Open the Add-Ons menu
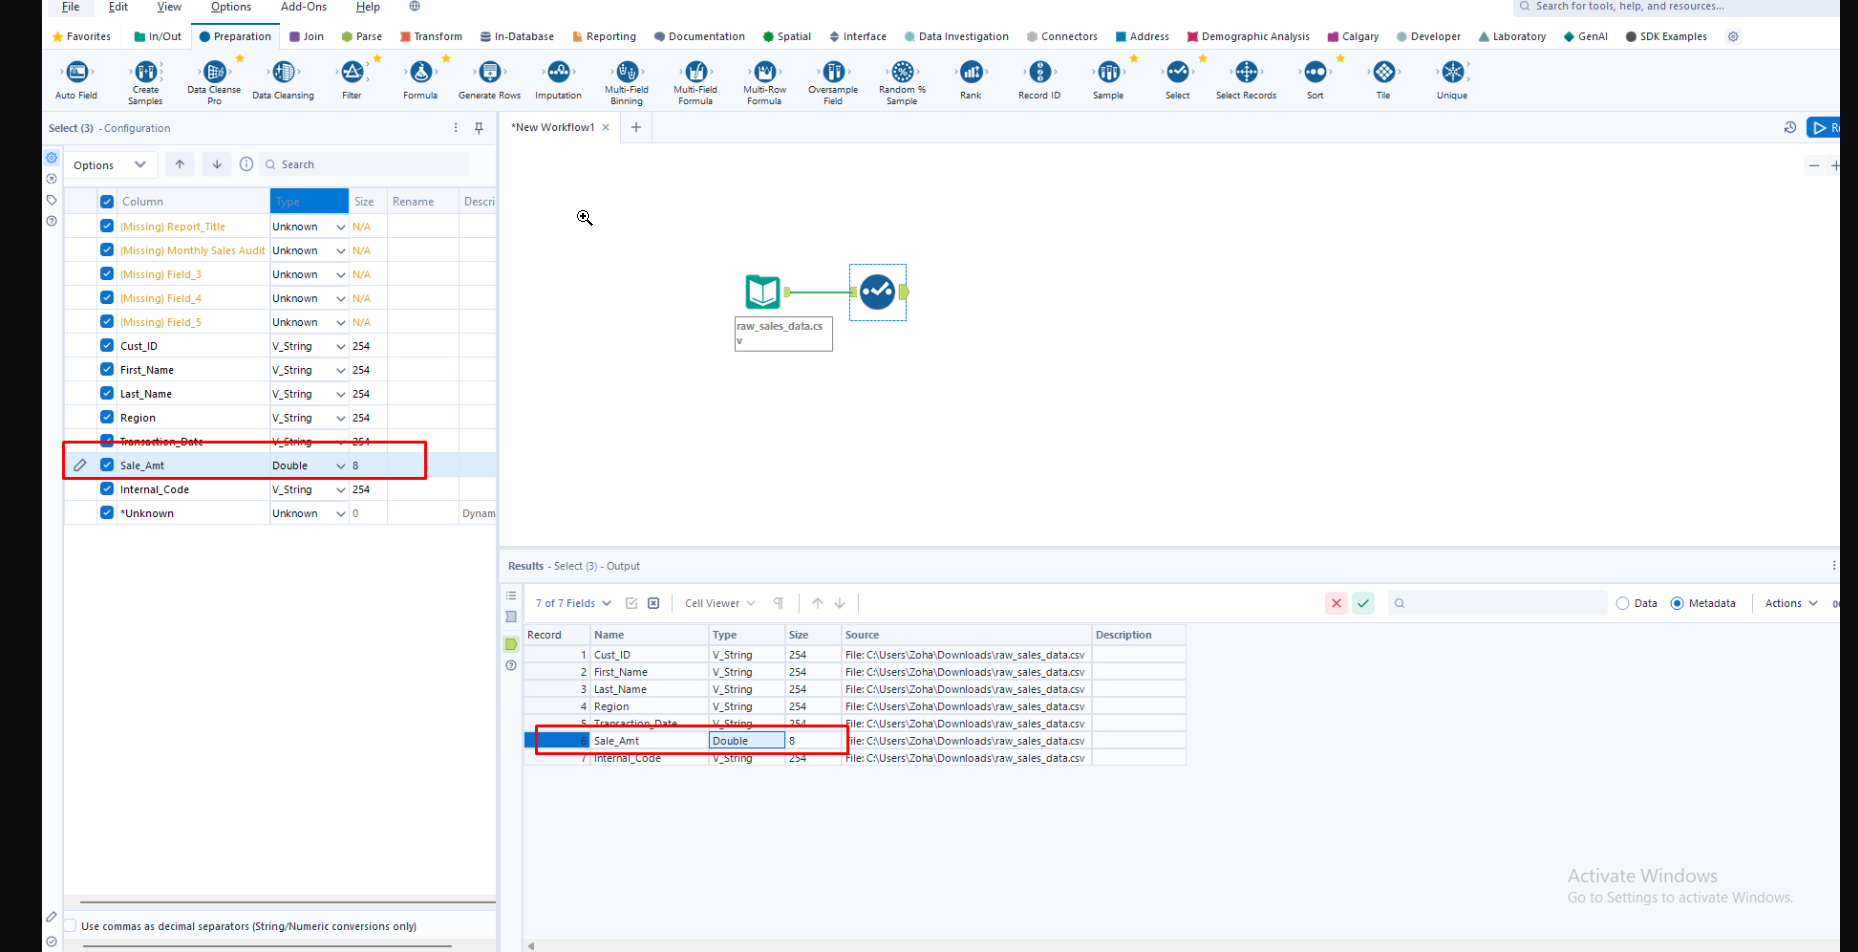 point(303,7)
